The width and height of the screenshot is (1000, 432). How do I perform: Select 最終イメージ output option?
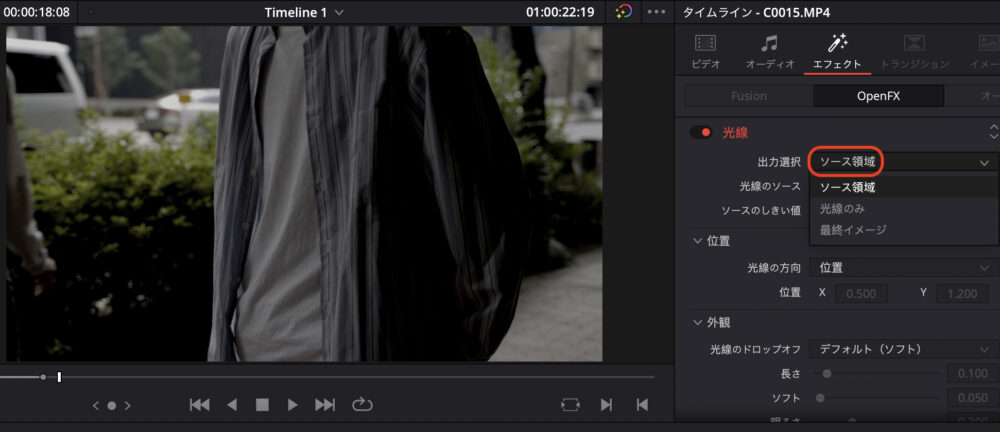pos(852,230)
